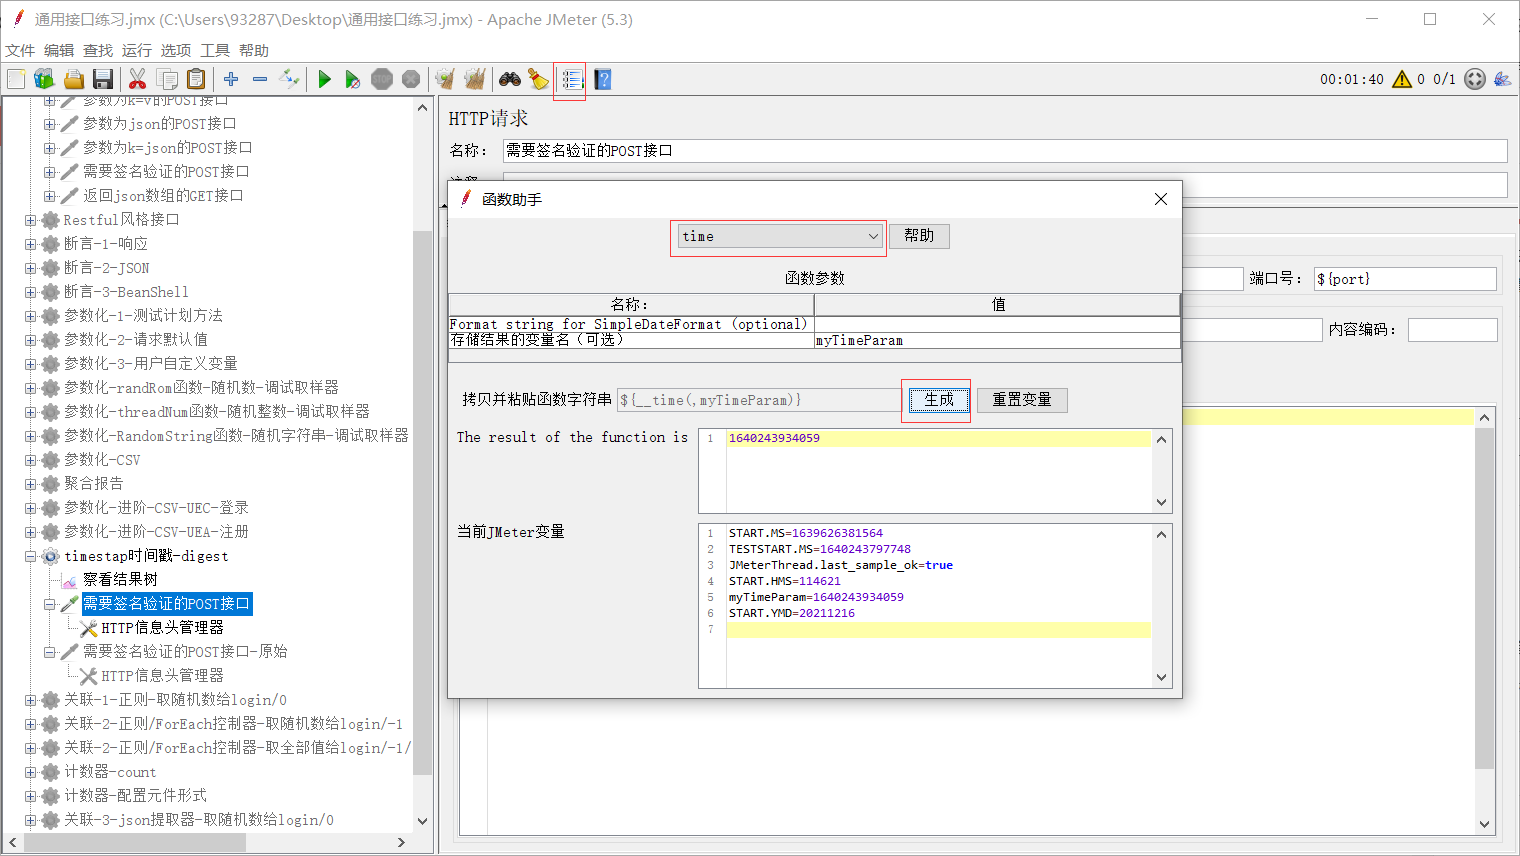Click the 生成 button

(x=938, y=400)
